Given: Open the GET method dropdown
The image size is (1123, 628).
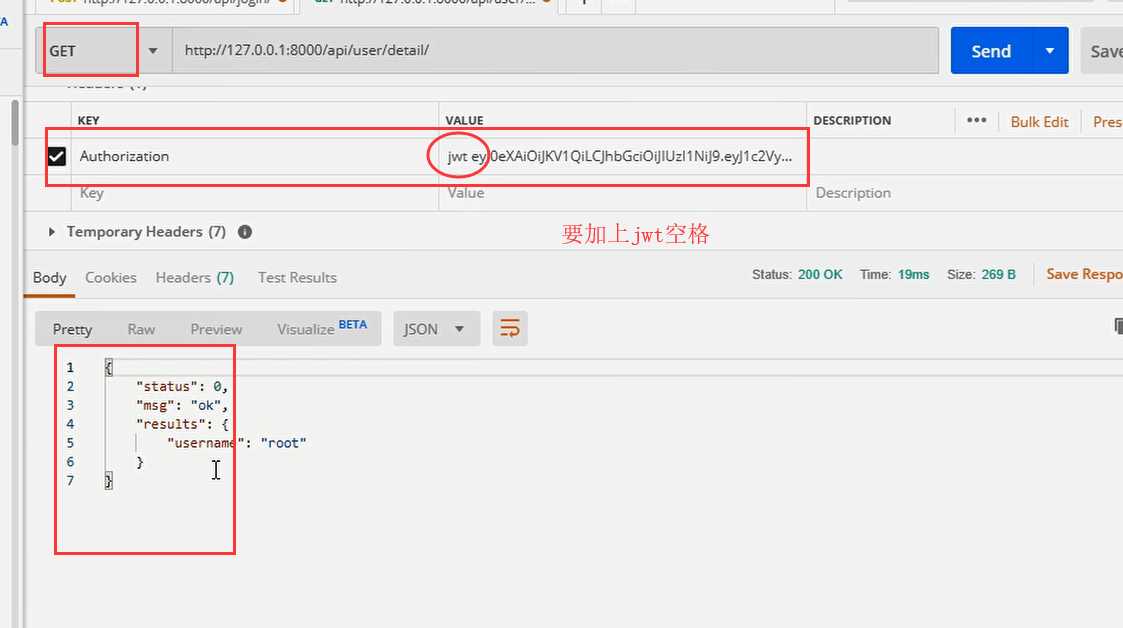Looking at the screenshot, I should coord(104,51).
